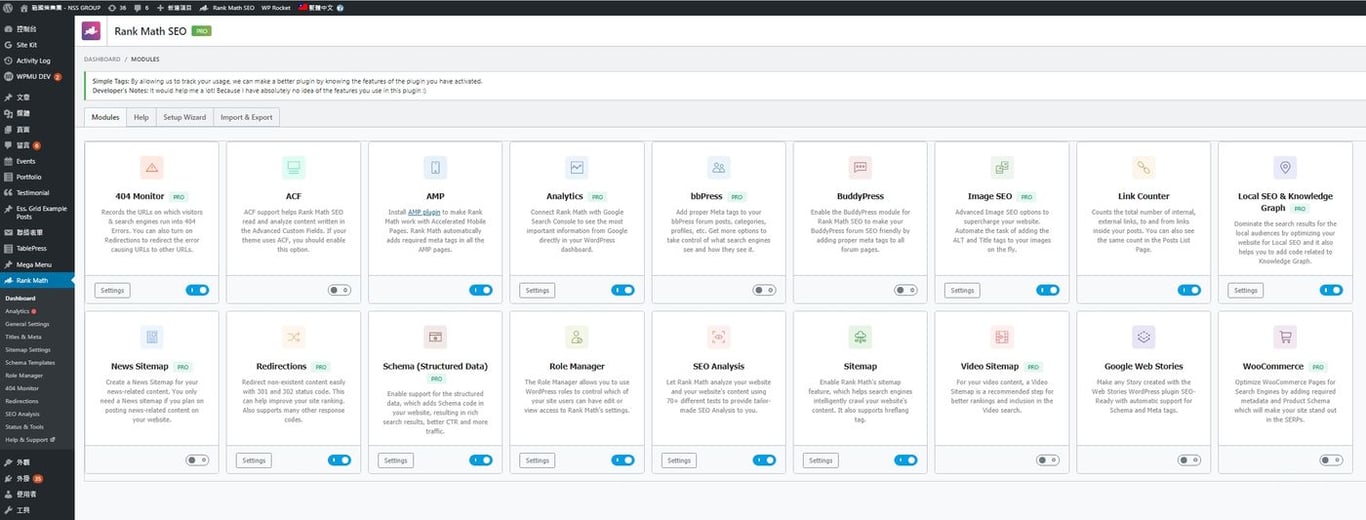Click the WordPress logo in admin bar
Viewport: 1366px width, 520px height.
tap(8, 6)
